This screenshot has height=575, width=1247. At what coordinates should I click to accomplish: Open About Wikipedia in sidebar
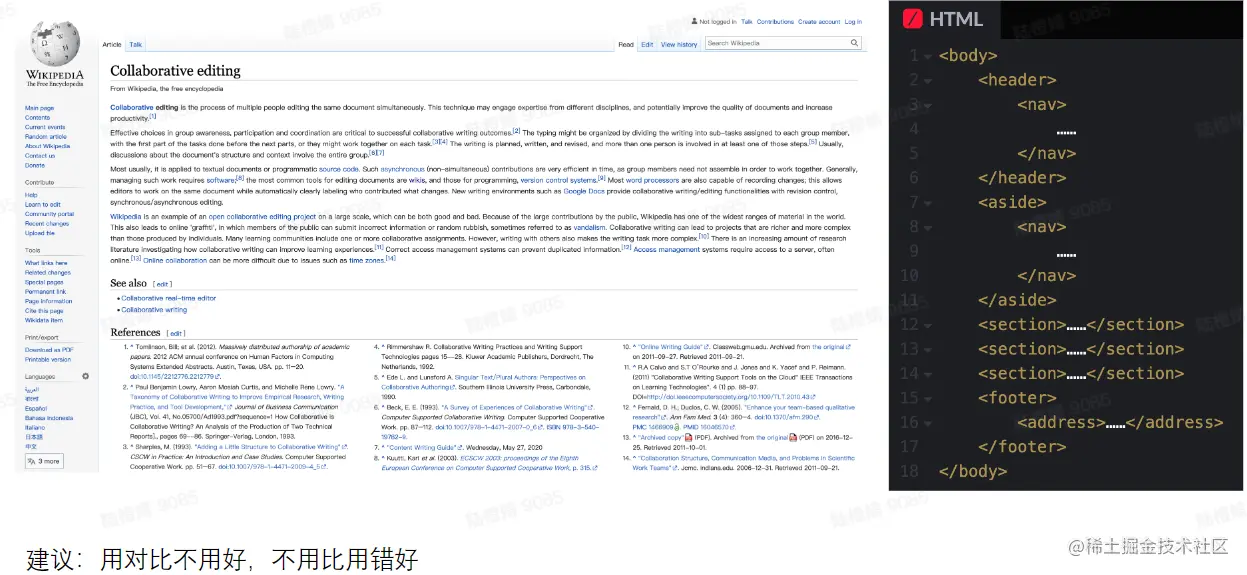48,146
